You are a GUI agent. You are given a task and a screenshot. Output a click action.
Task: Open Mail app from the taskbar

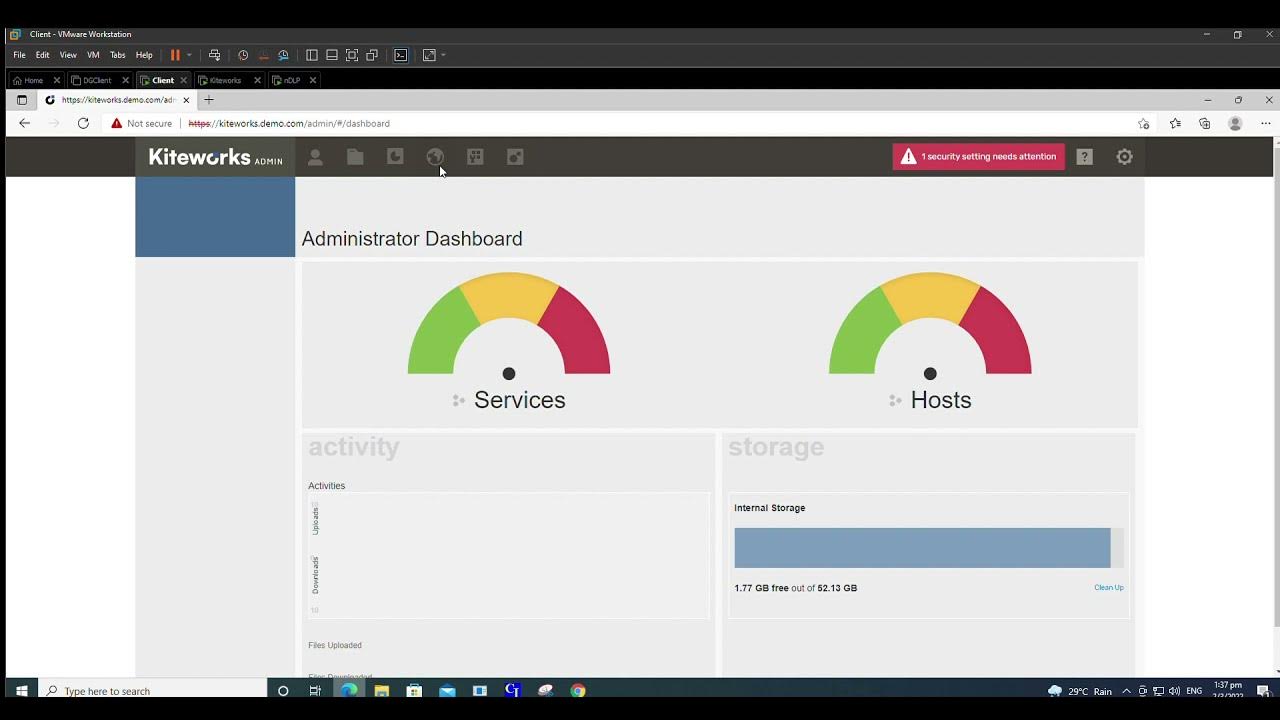pos(447,691)
